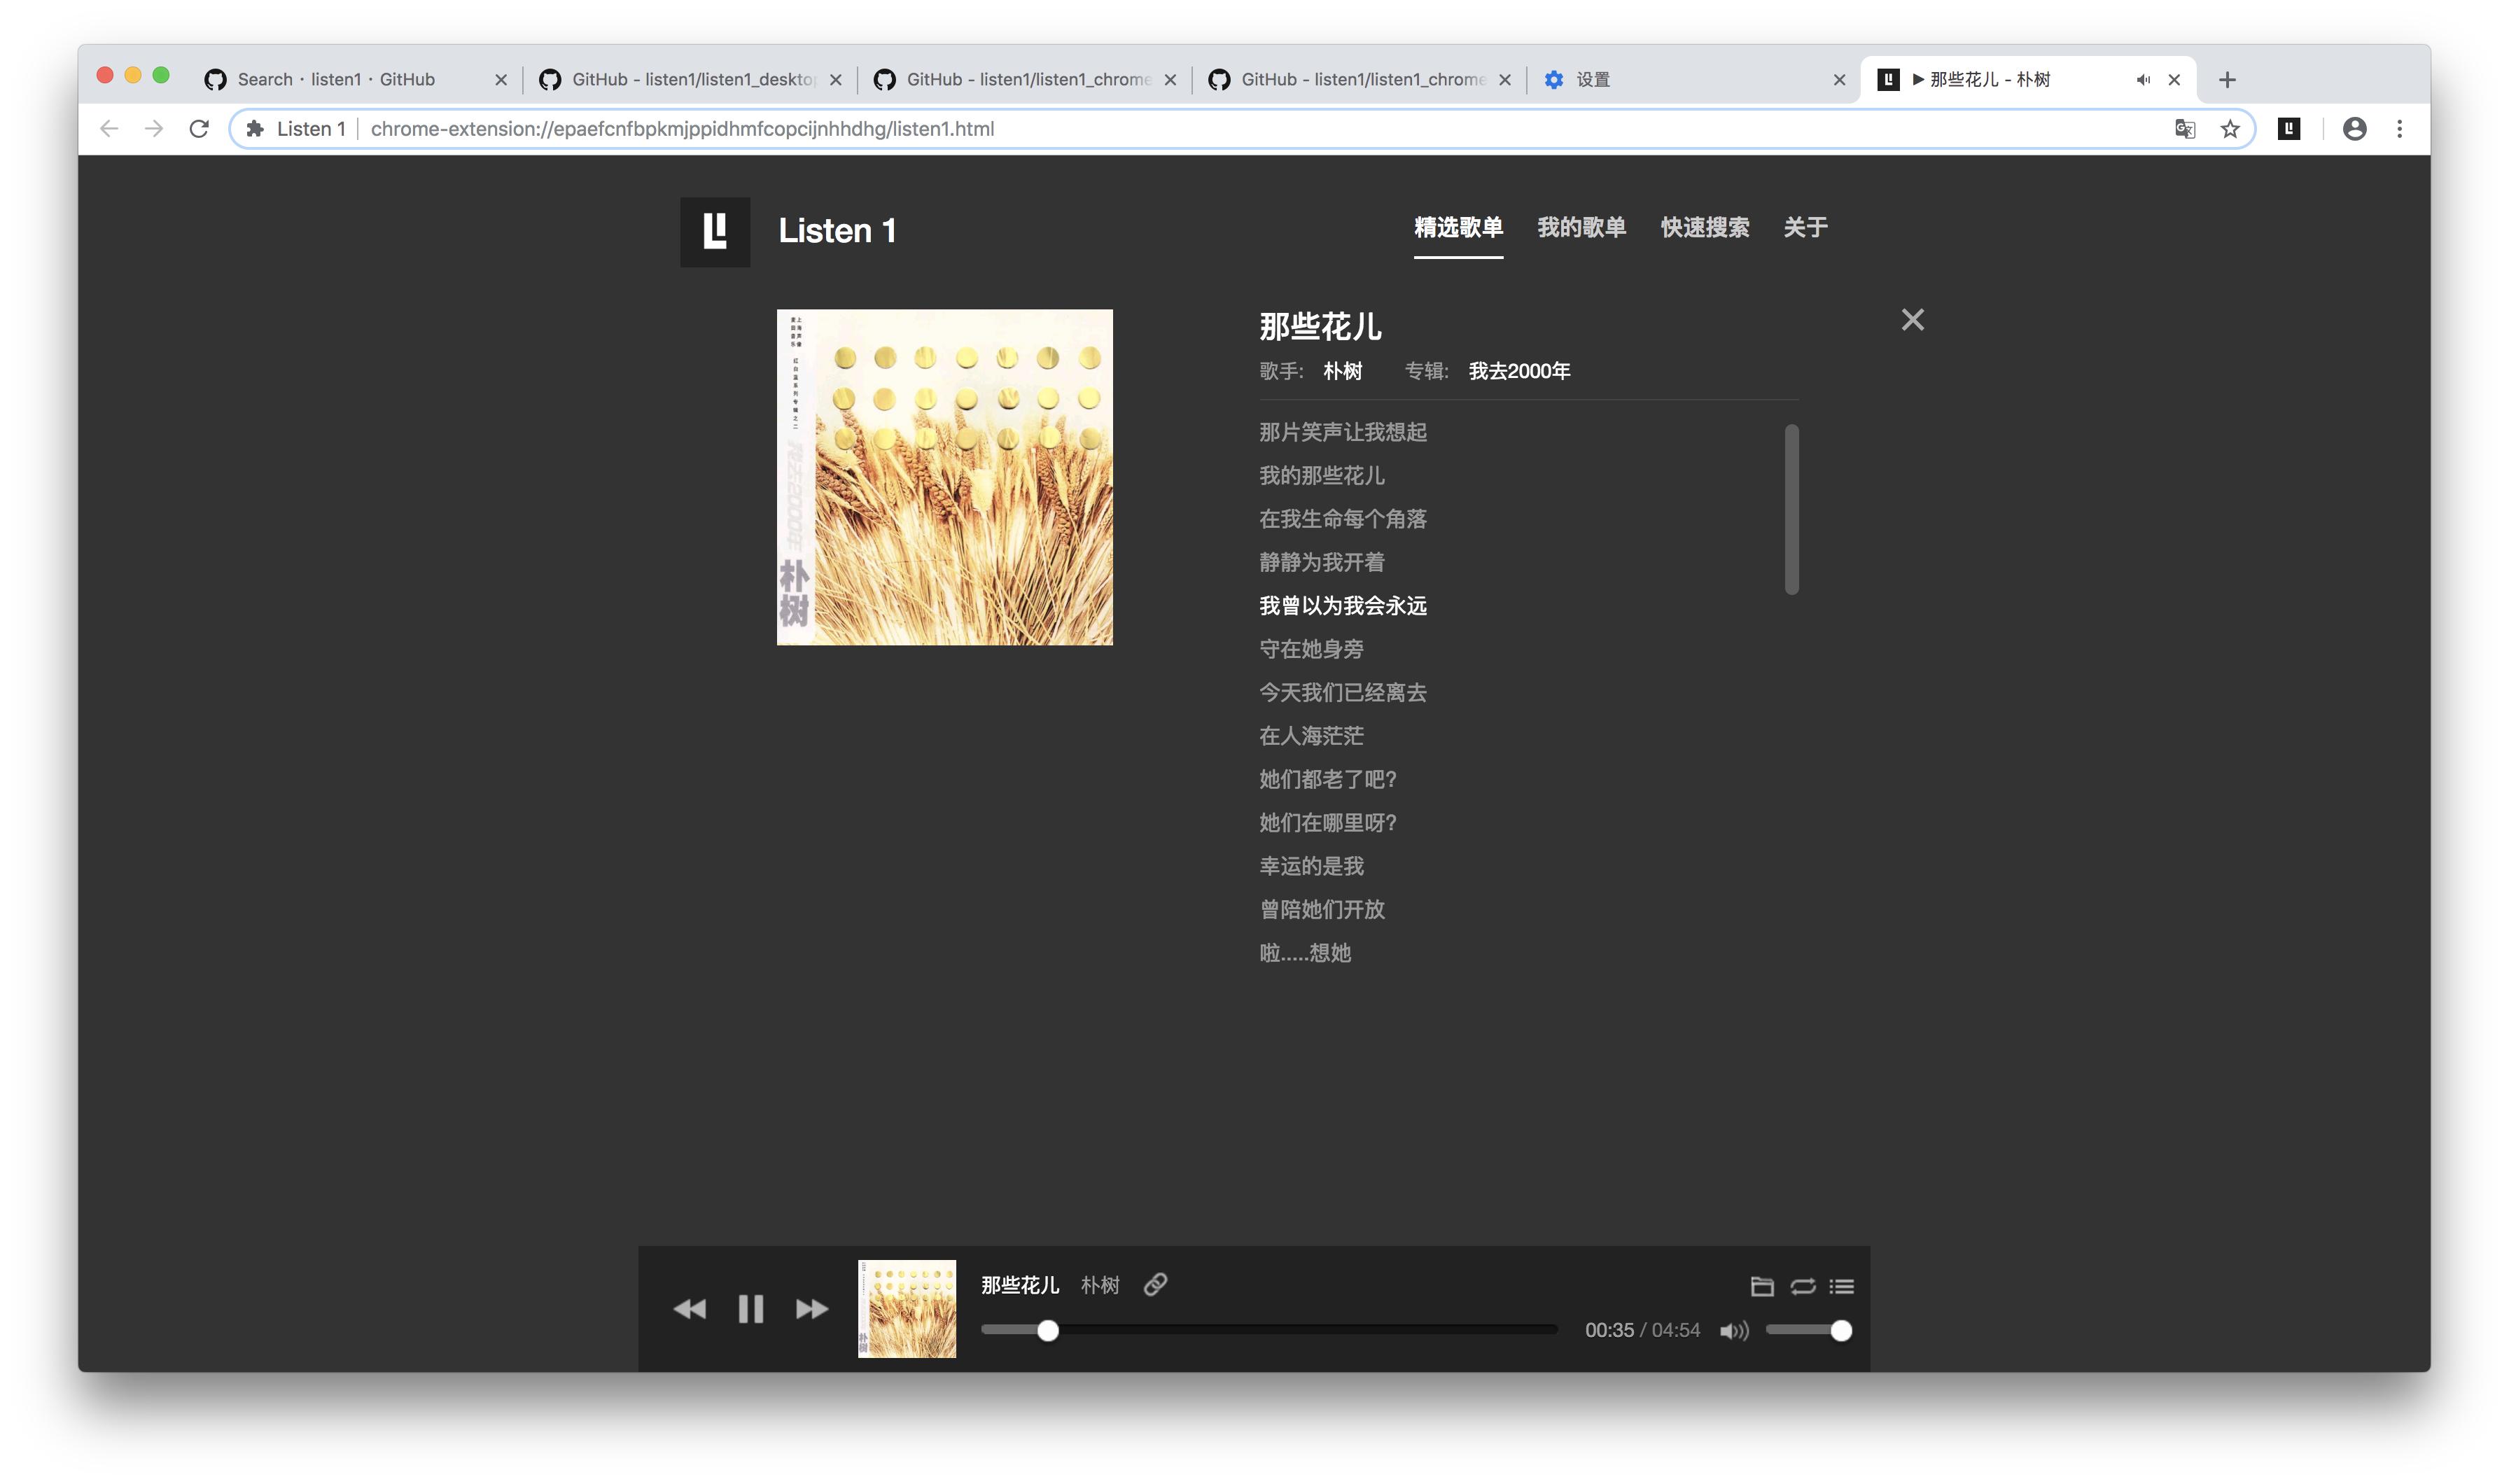Click the volume slider handle
Screen dimensions: 2509x1484
point(1841,1331)
